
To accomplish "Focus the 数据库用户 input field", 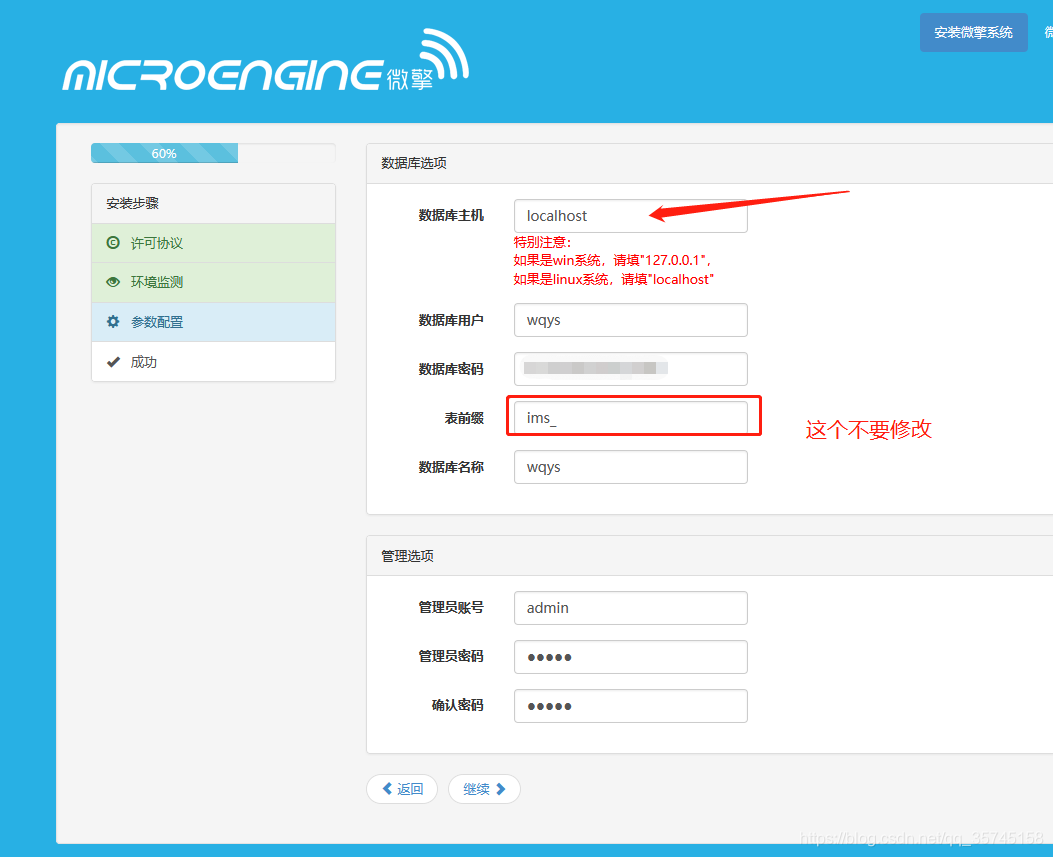I will pos(631,320).
